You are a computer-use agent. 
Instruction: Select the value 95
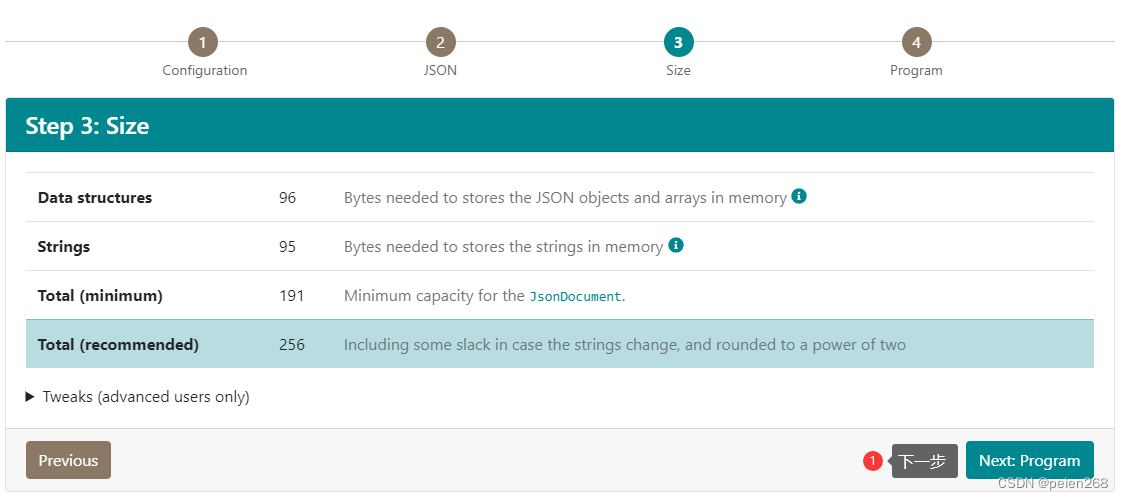coord(287,247)
